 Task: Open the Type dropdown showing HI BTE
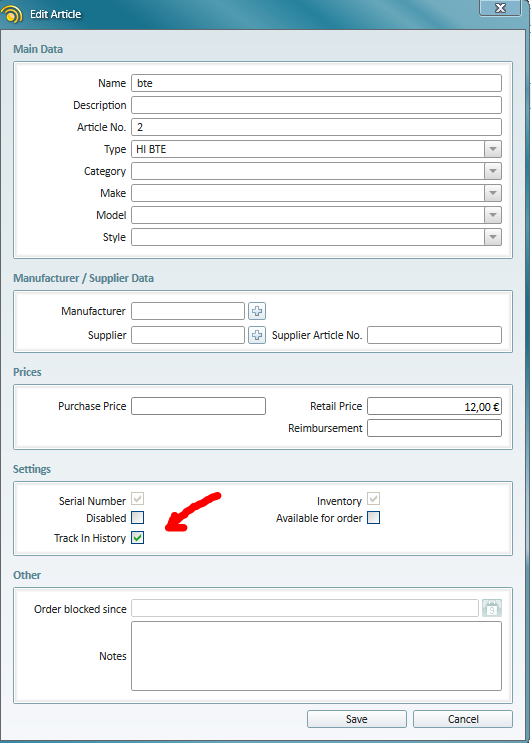point(493,149)
